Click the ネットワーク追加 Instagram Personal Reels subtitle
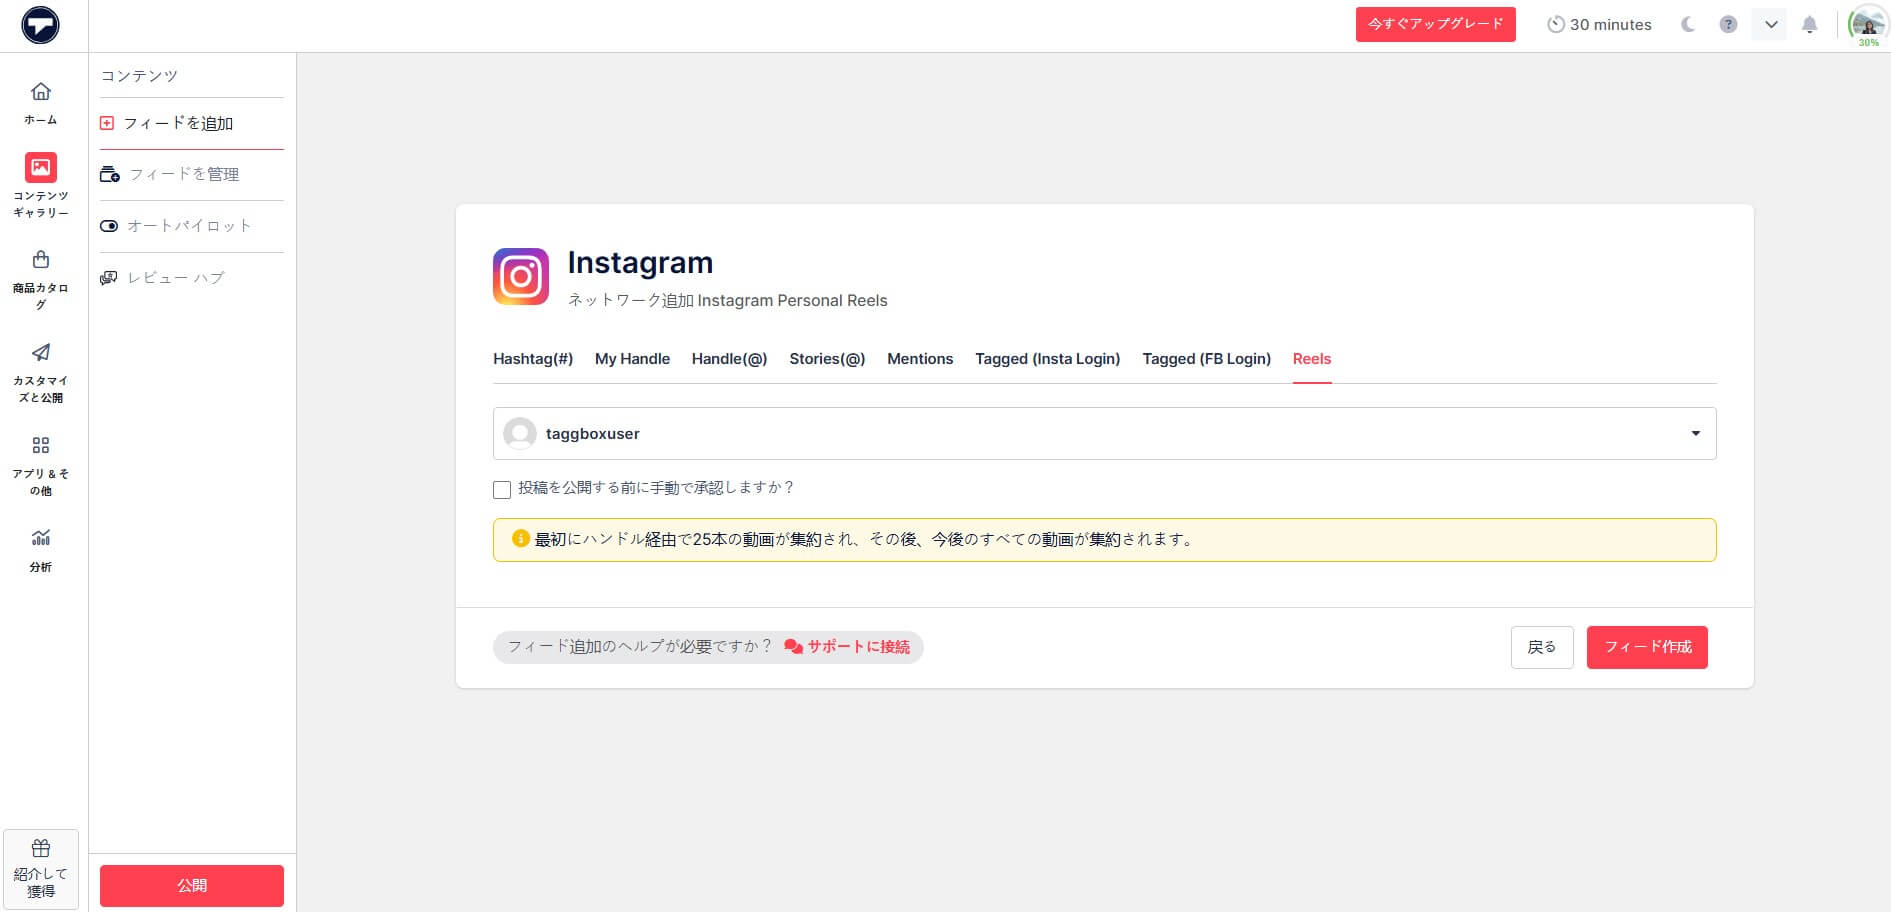This screenshot has height=912, width=1891. (x=727, y=300)
